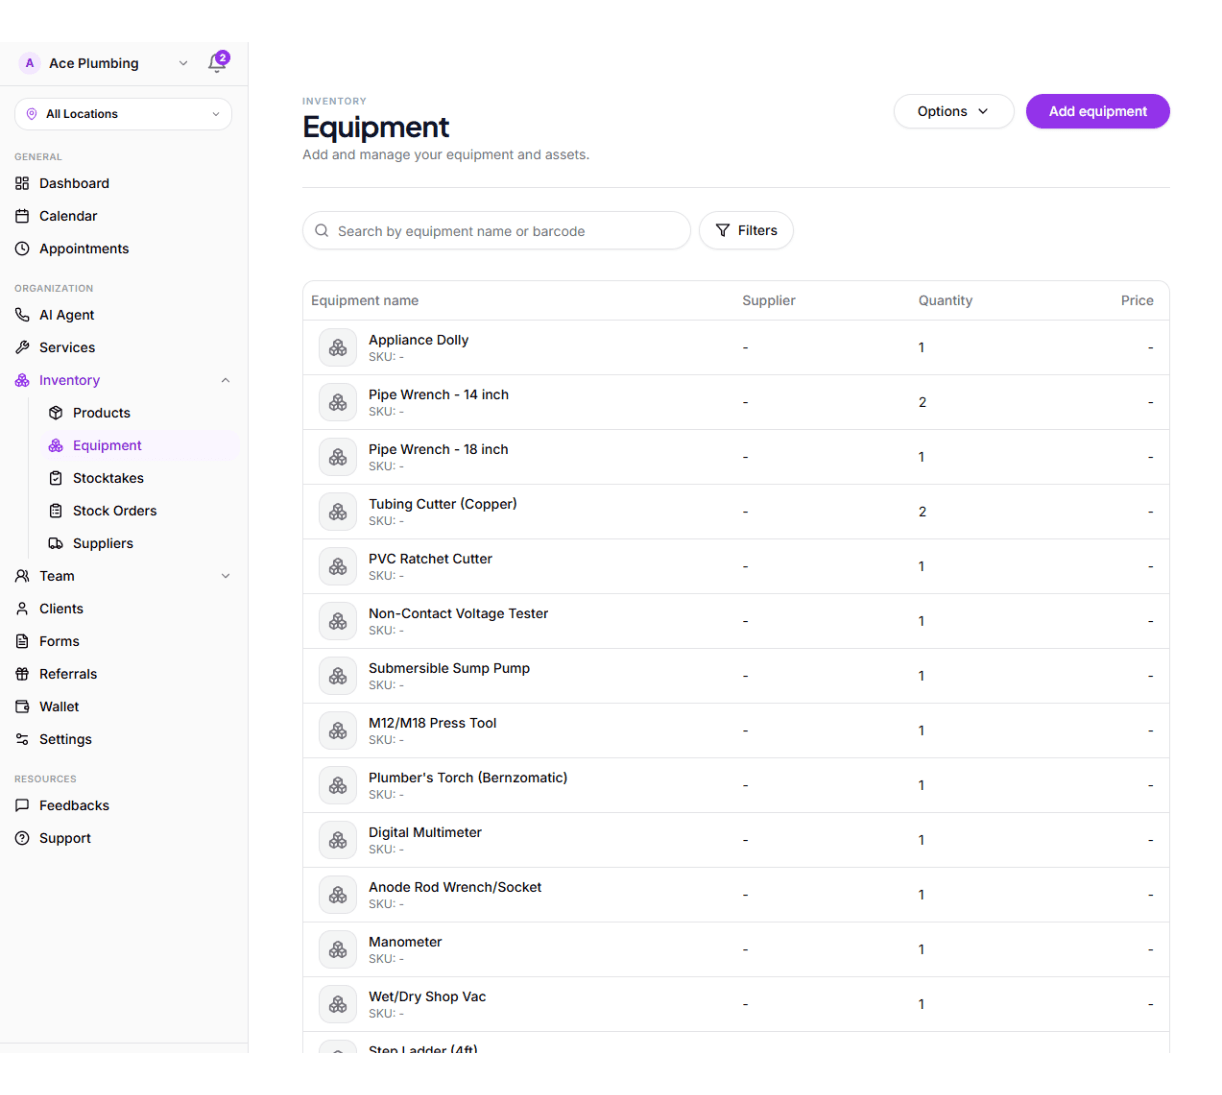Open the Support link
1222x1095 pixels.
[x=65, y=839]
